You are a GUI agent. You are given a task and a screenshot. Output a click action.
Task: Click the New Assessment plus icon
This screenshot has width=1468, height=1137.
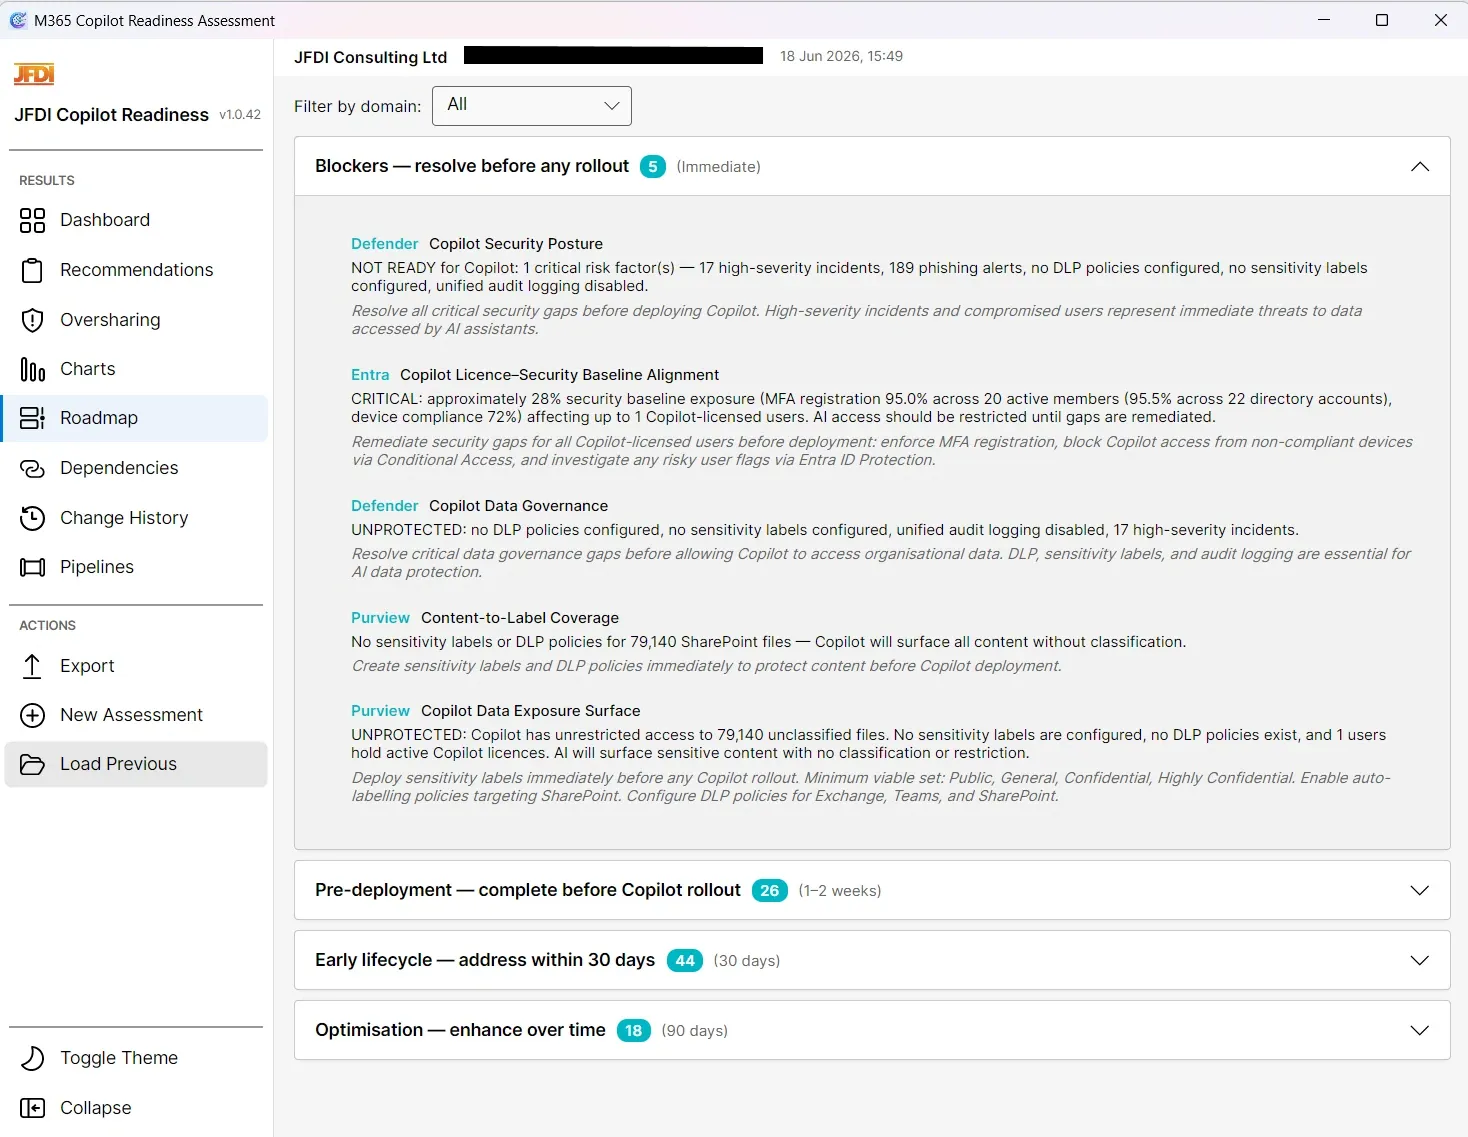pyautogui.click(x=33, y=715)
